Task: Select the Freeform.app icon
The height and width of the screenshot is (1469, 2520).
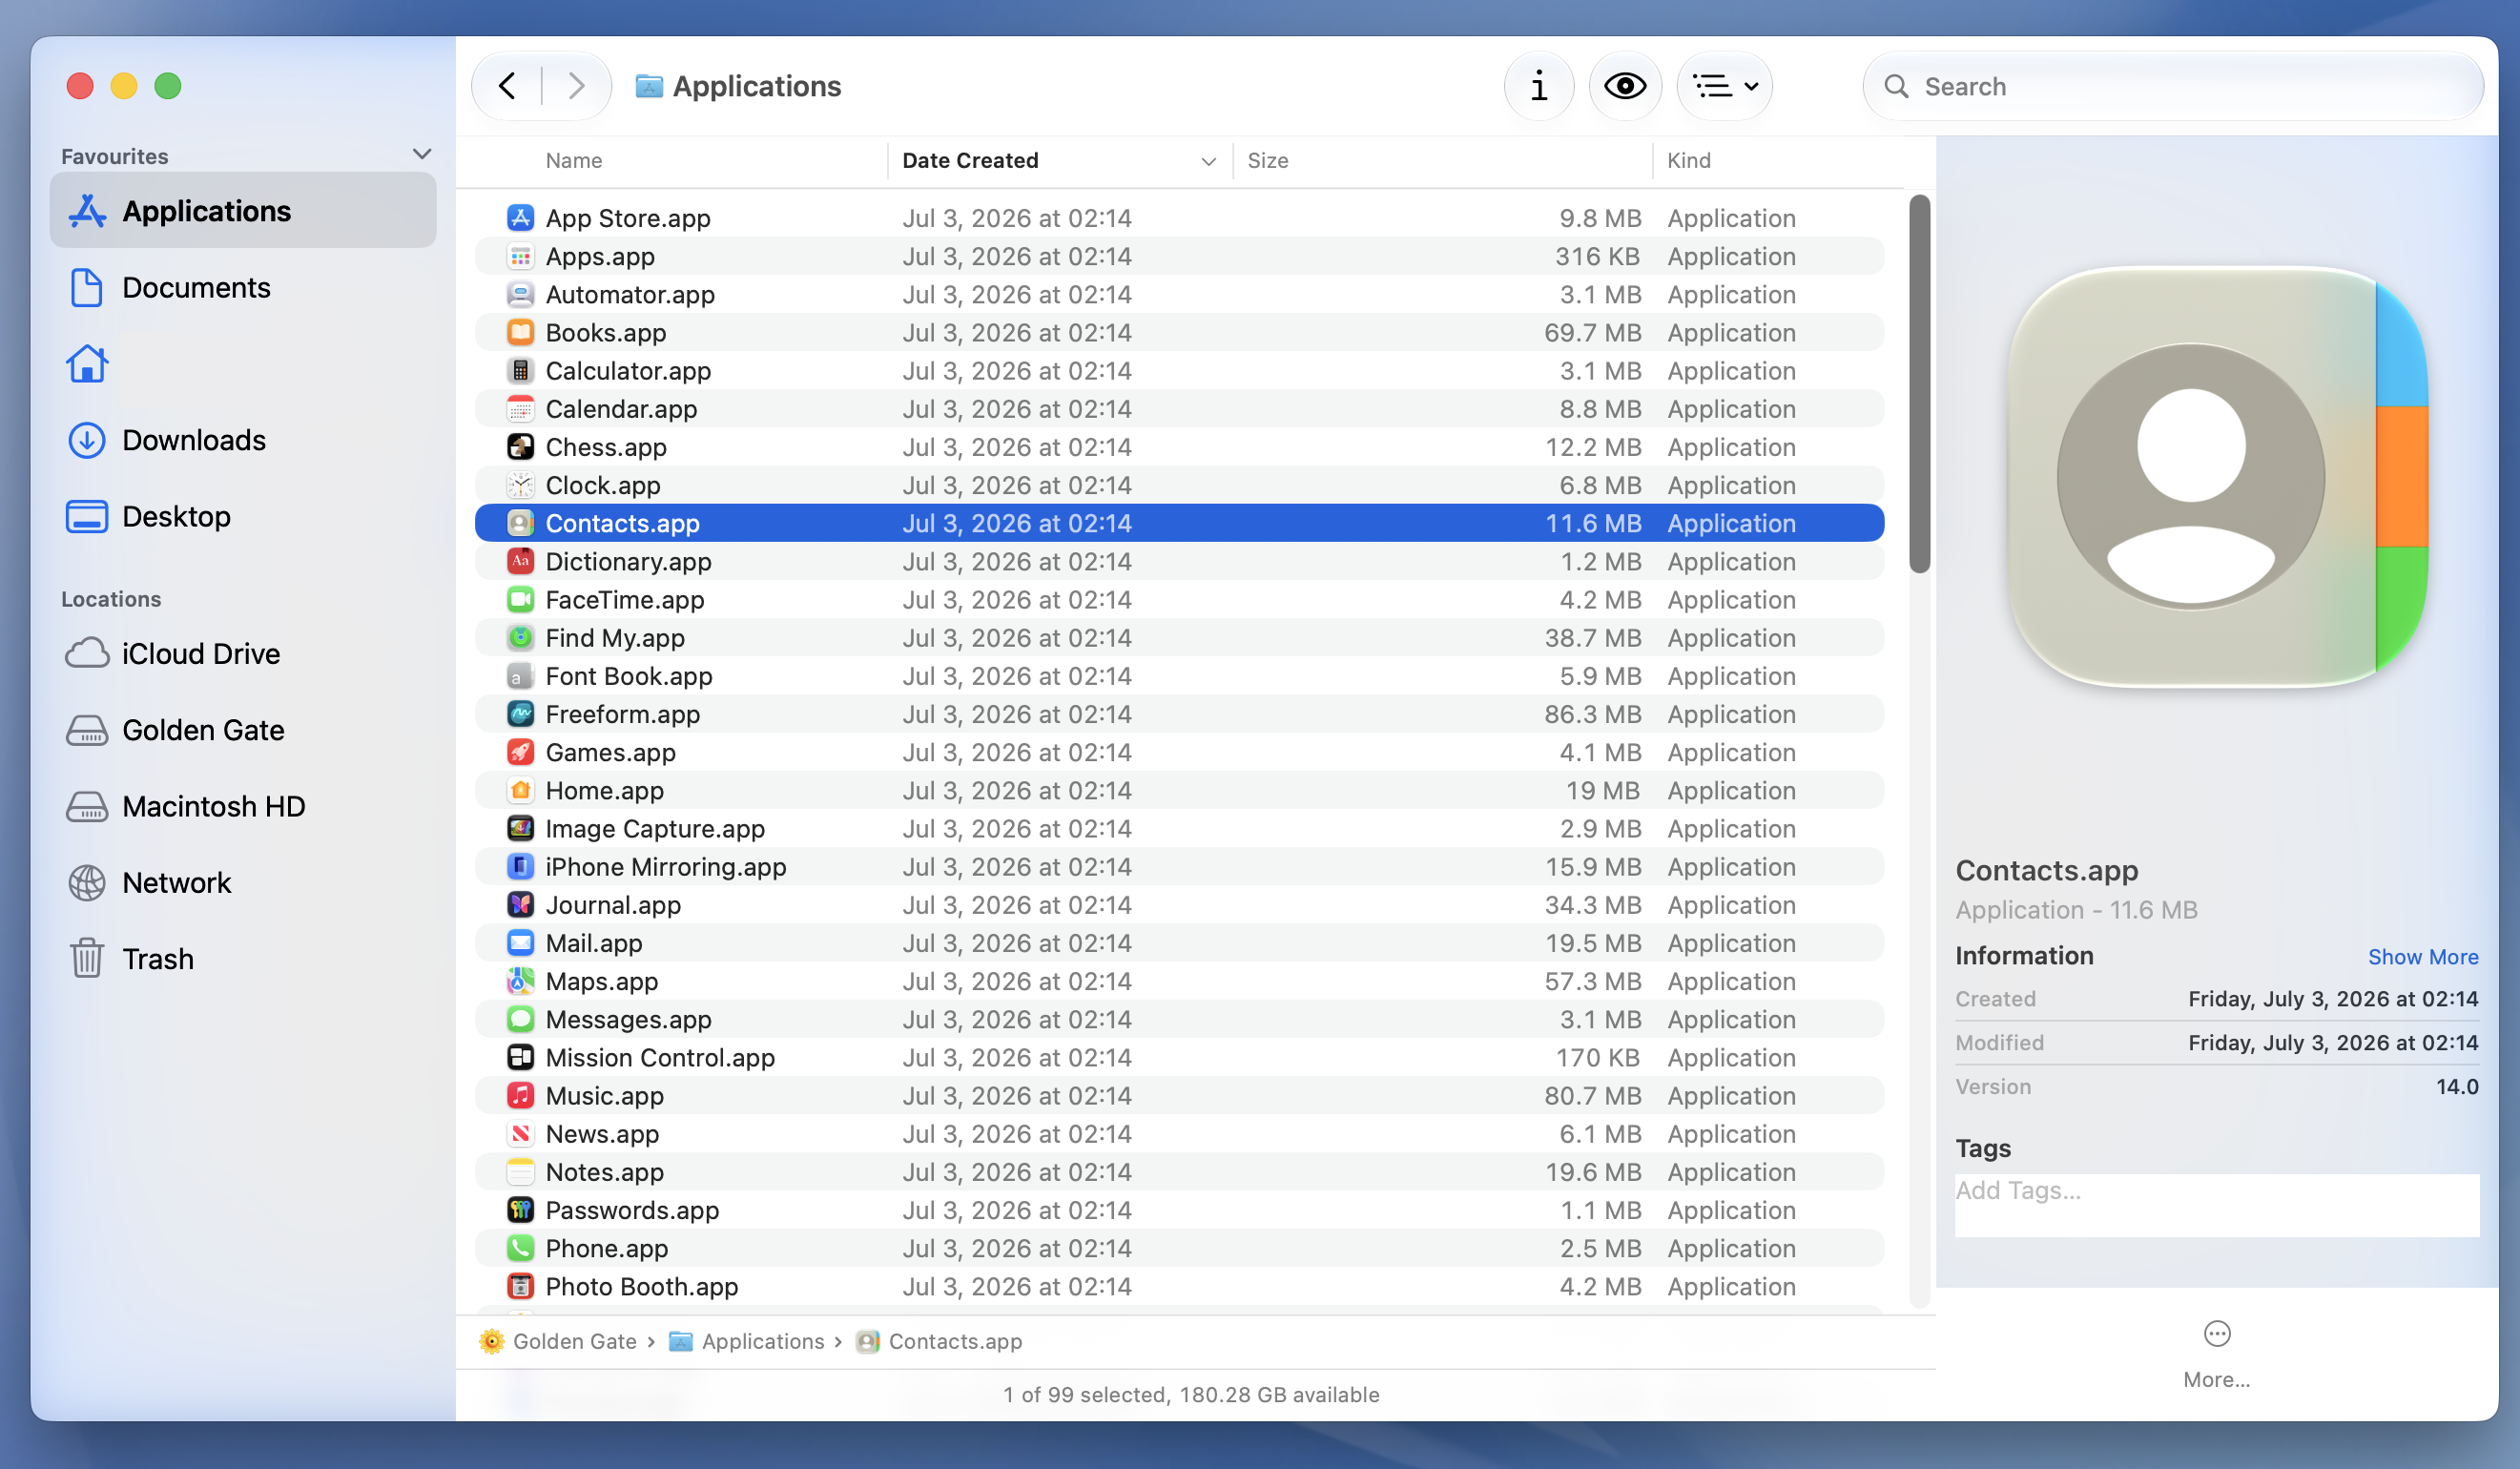Action: click(520, 714)
